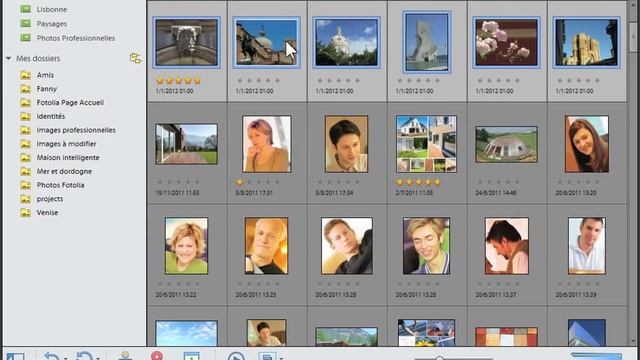
Task: Open the Lisbonne album
Action: pos(51,9)
